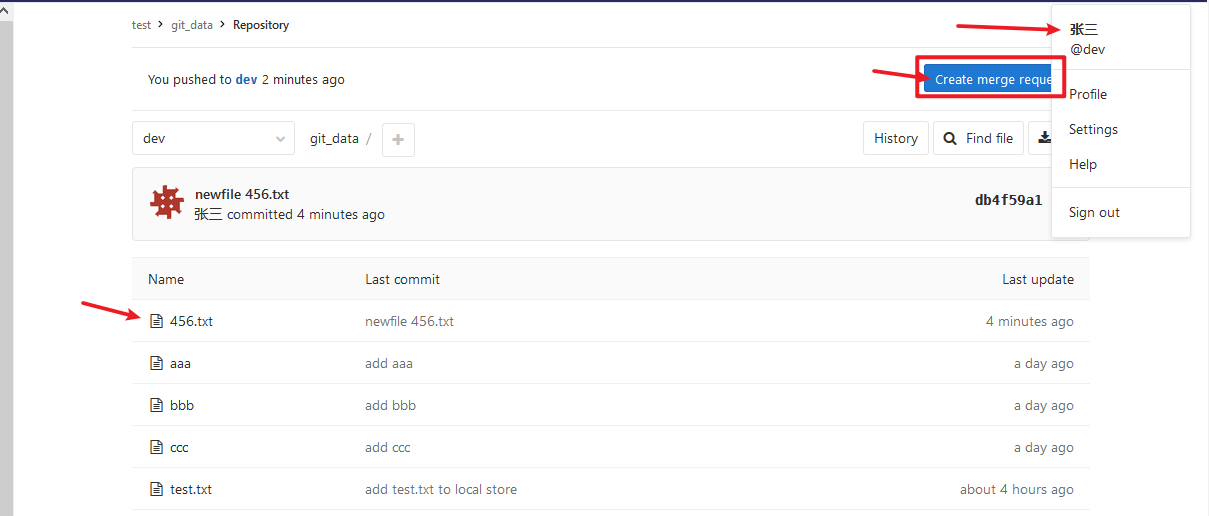1209x516 pixels.
Task: Select Help in the user menu
Action: [x=1083, y=164]
